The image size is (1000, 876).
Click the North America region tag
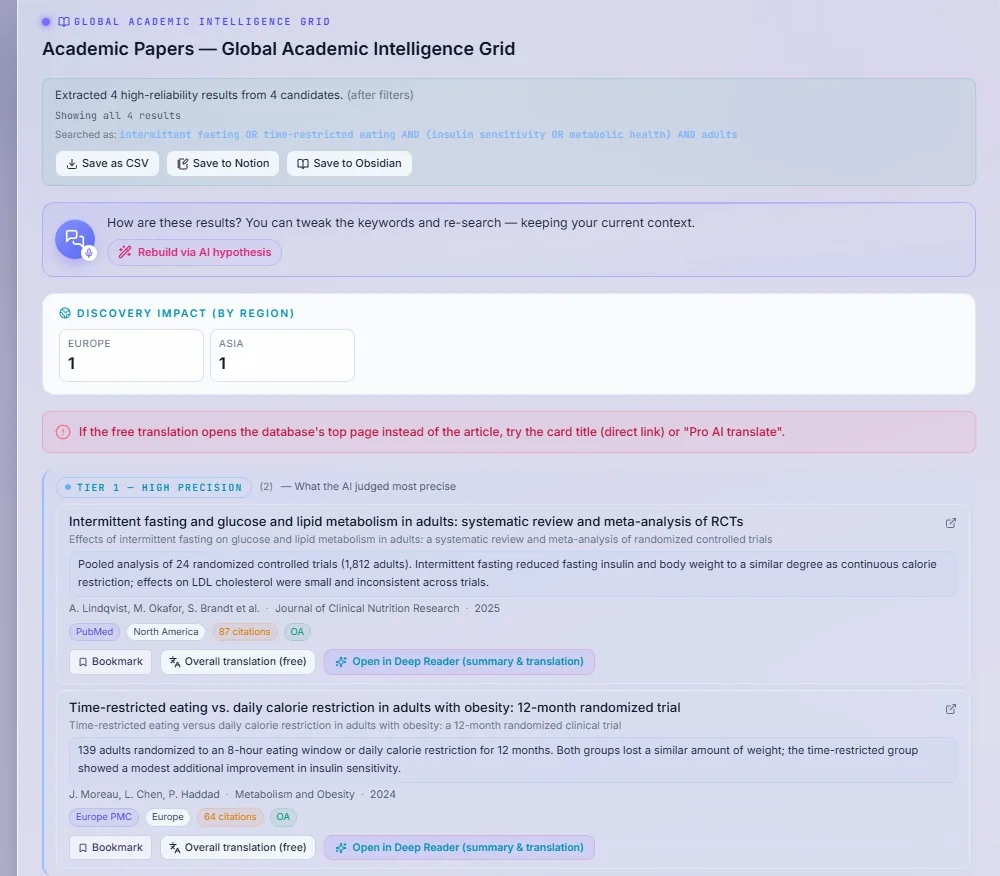[166, 632]
